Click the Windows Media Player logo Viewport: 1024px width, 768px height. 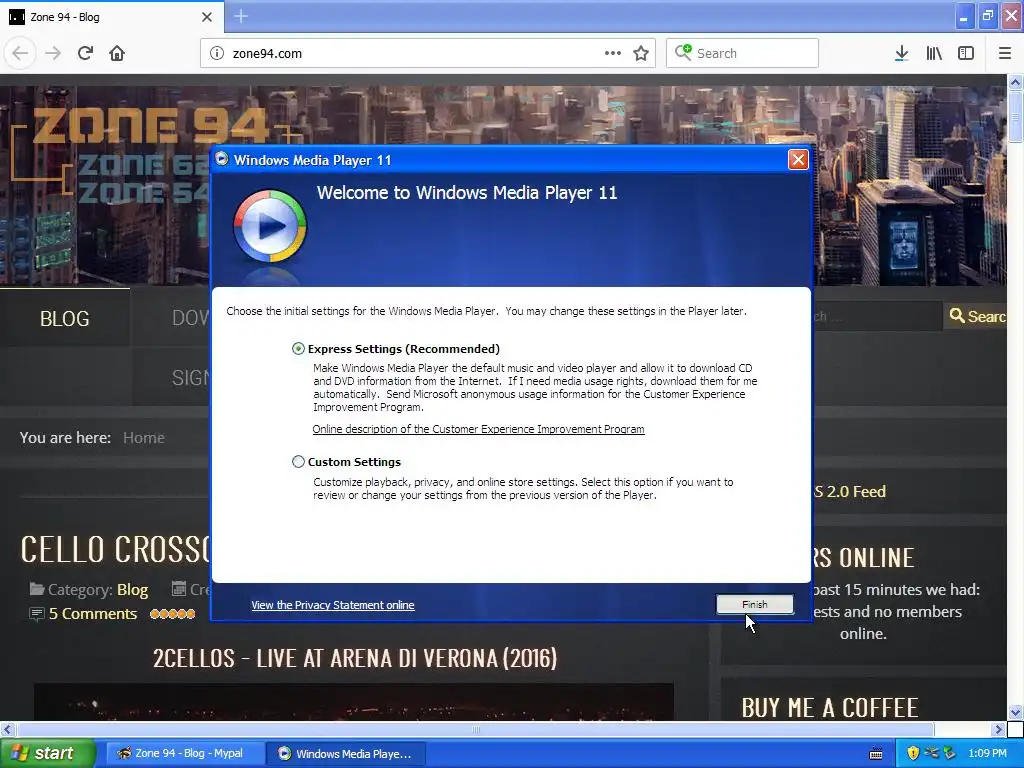click(x=270, y=226)
